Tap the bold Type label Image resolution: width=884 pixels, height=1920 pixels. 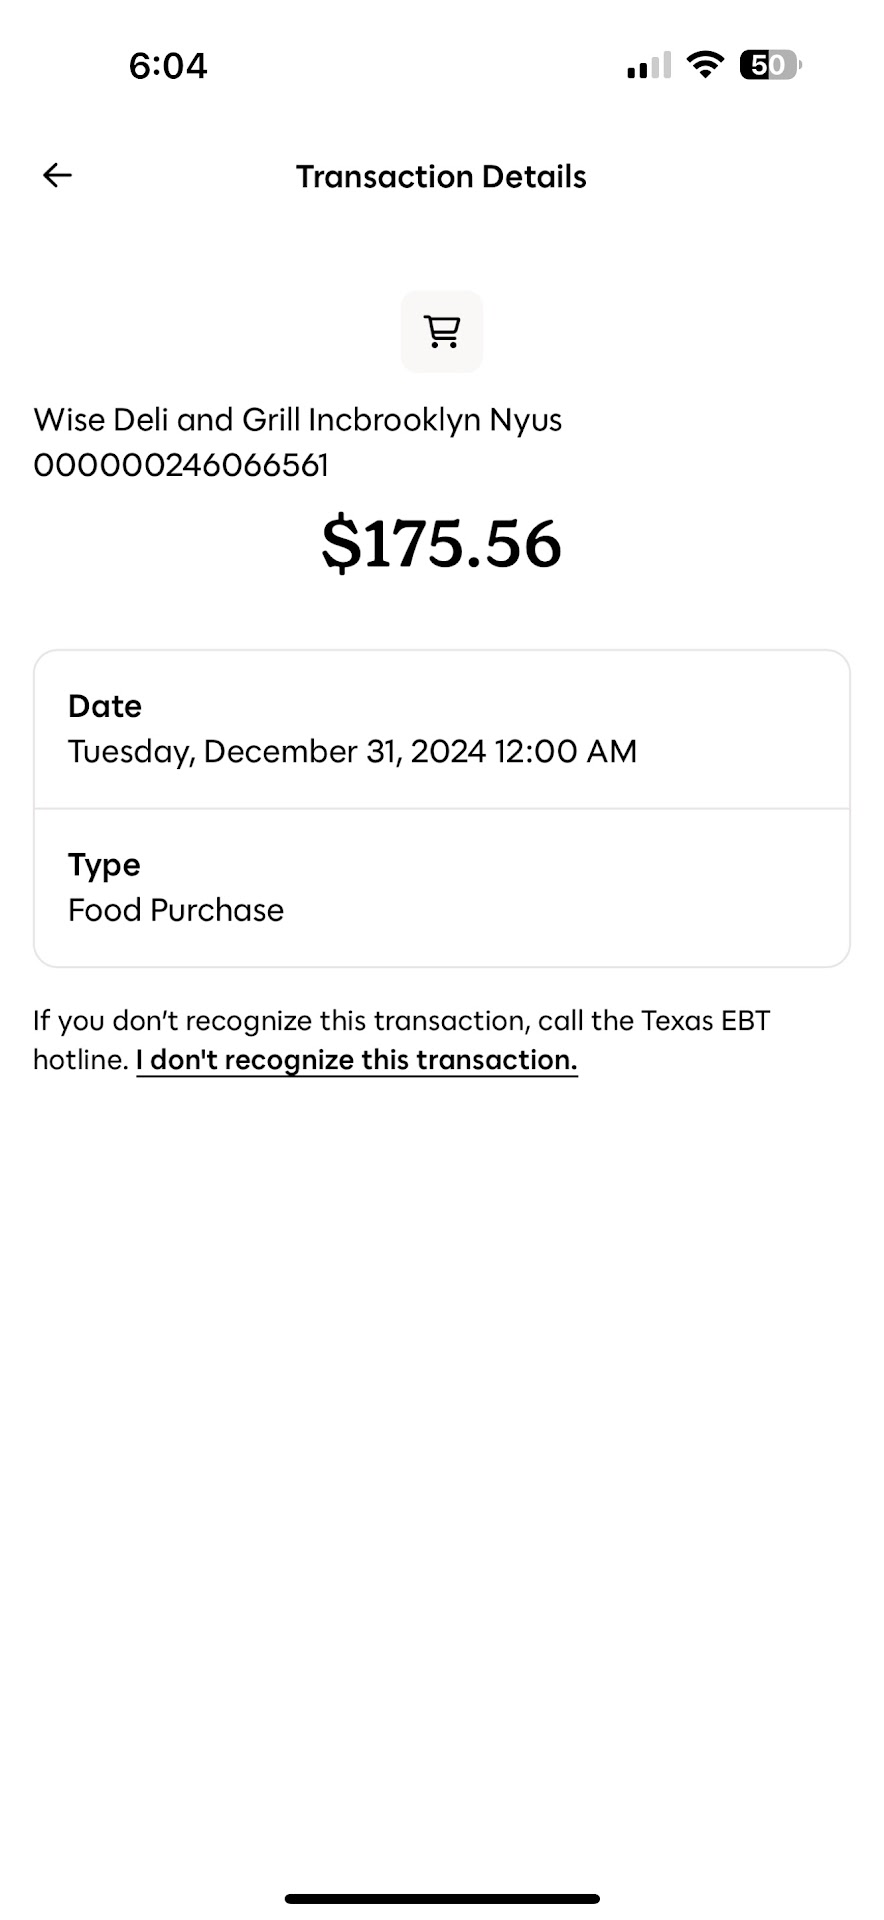(104, 865)
